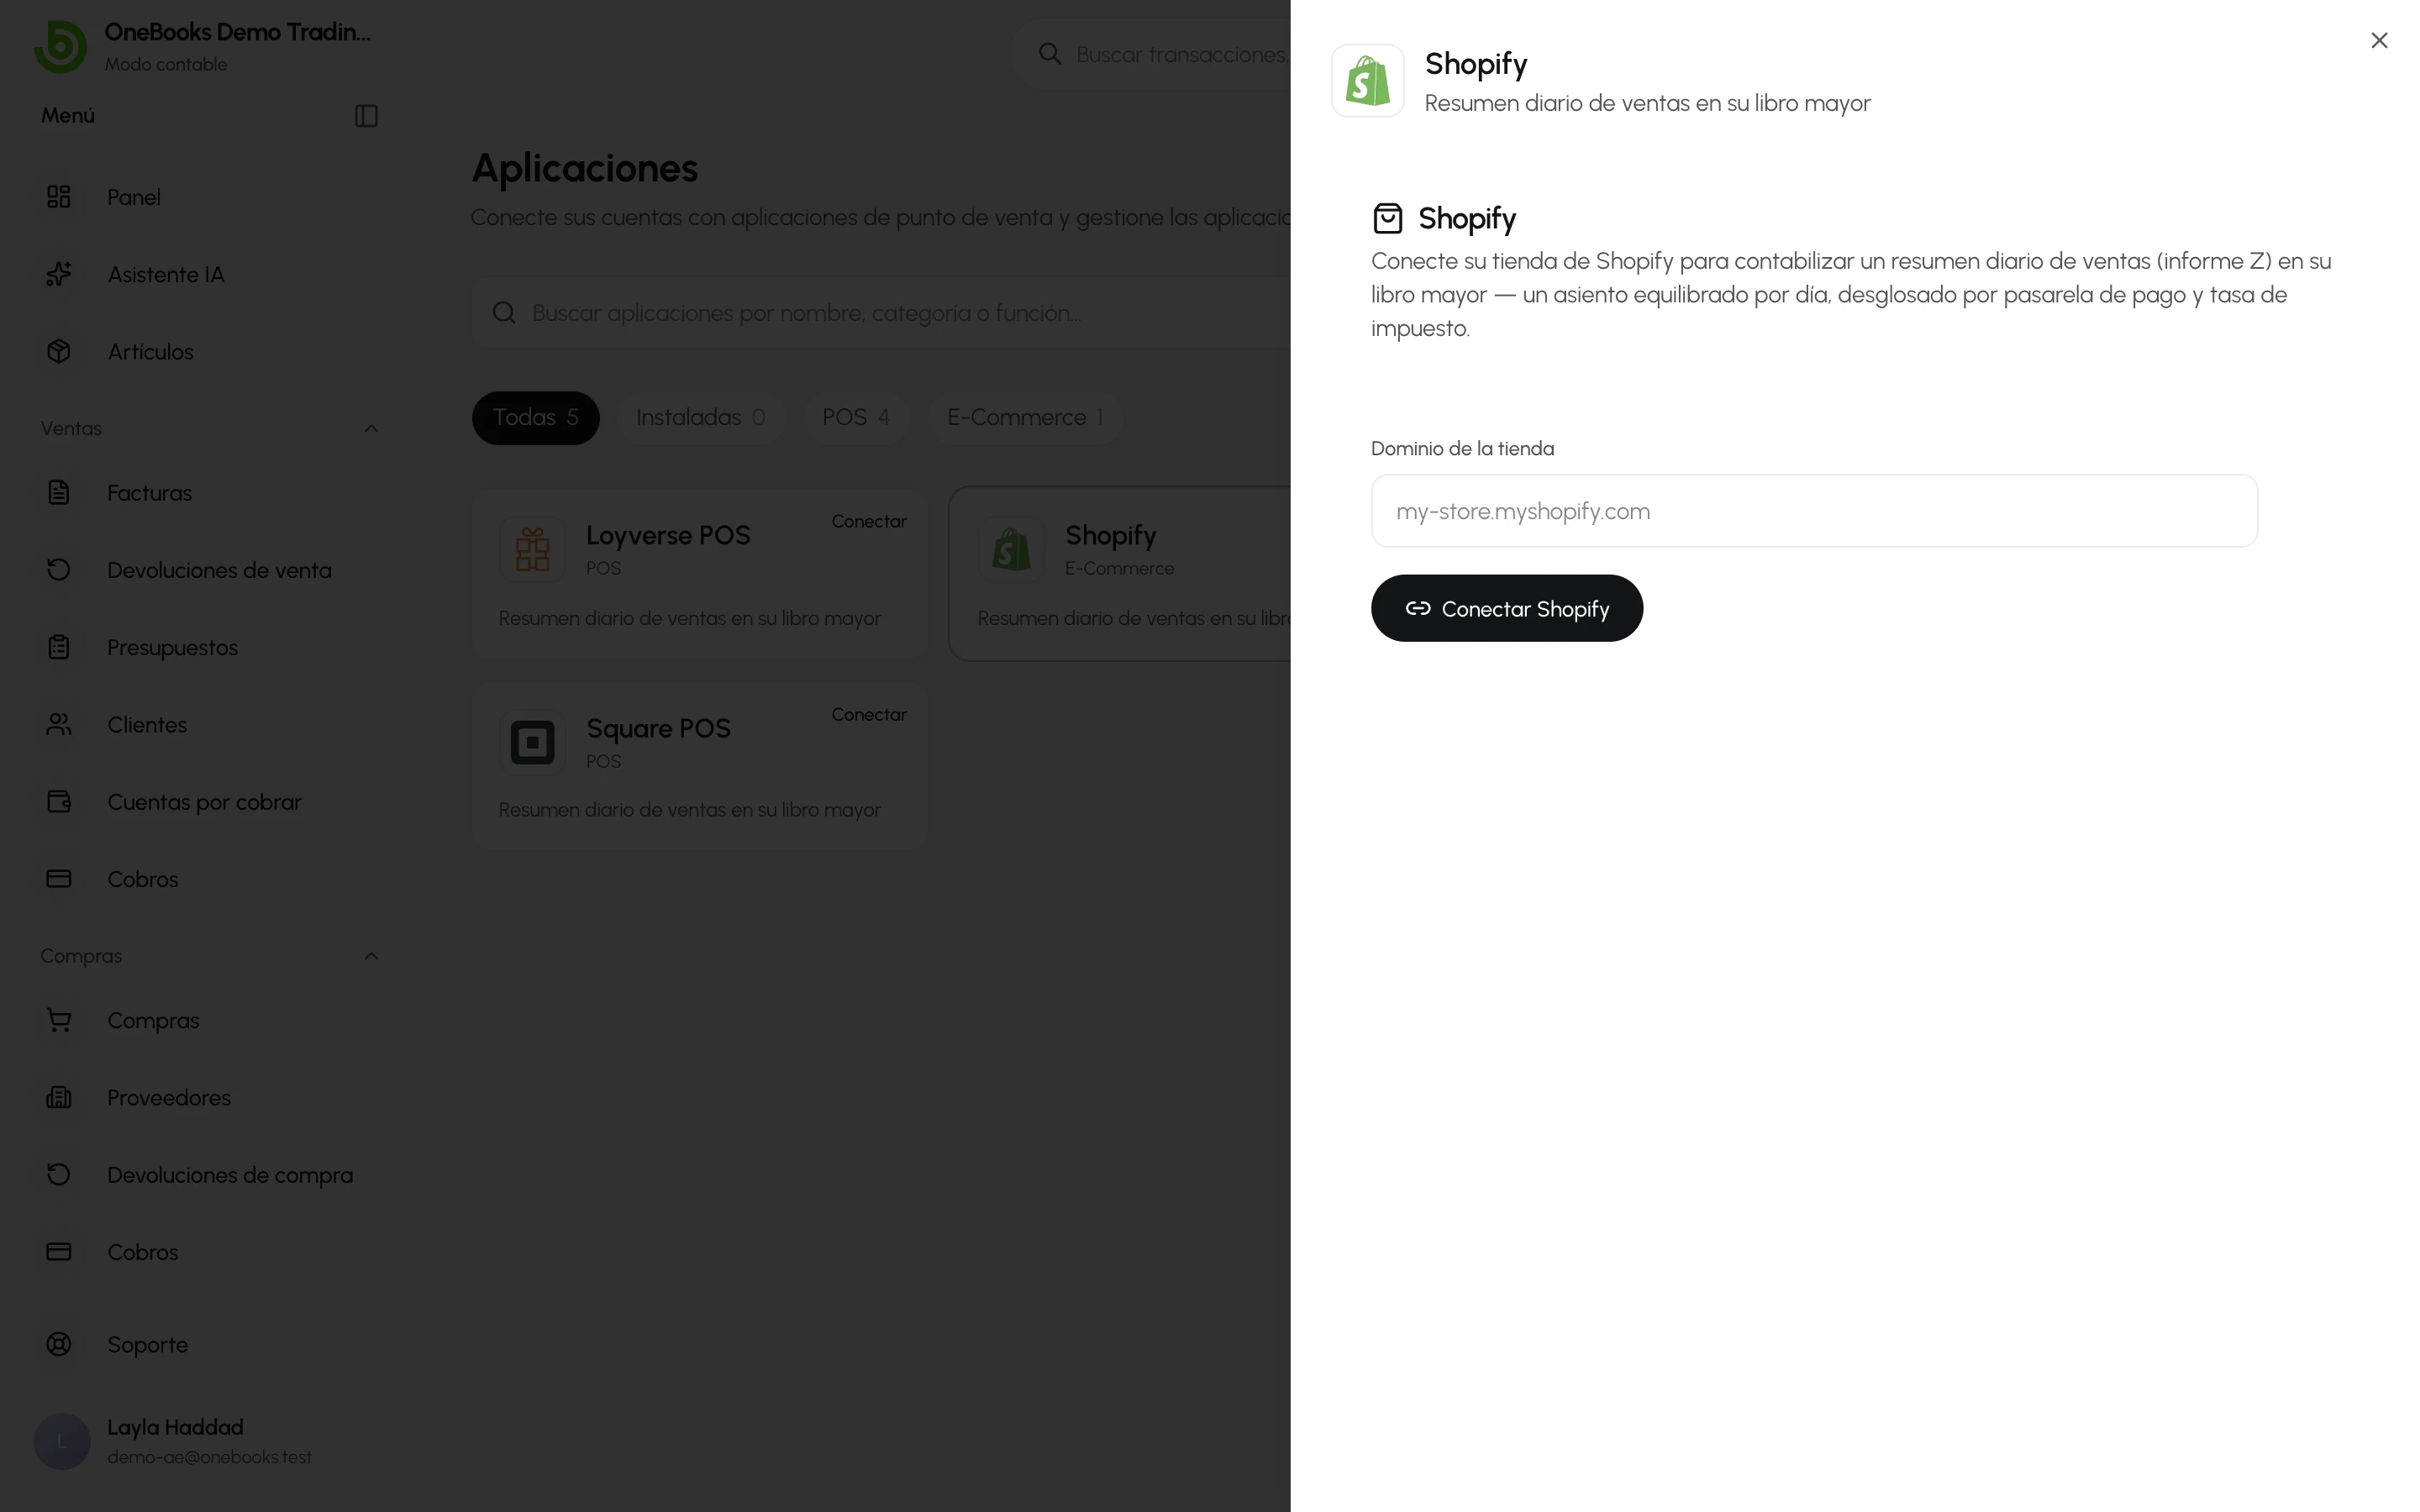
Task: Click the Facturas document icon
Action: click(x=59, y=492)
